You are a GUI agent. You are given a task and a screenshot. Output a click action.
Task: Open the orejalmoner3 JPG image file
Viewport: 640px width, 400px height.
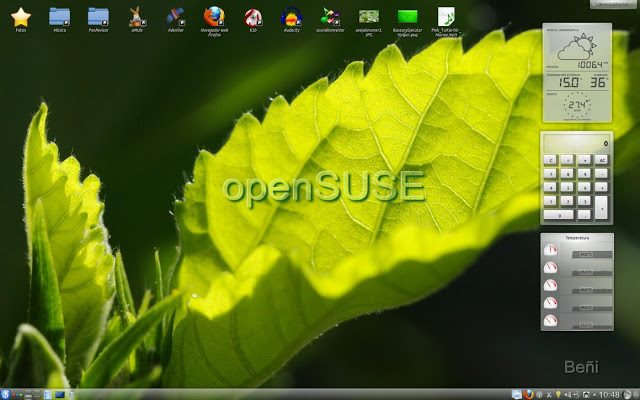pos(369,16)
